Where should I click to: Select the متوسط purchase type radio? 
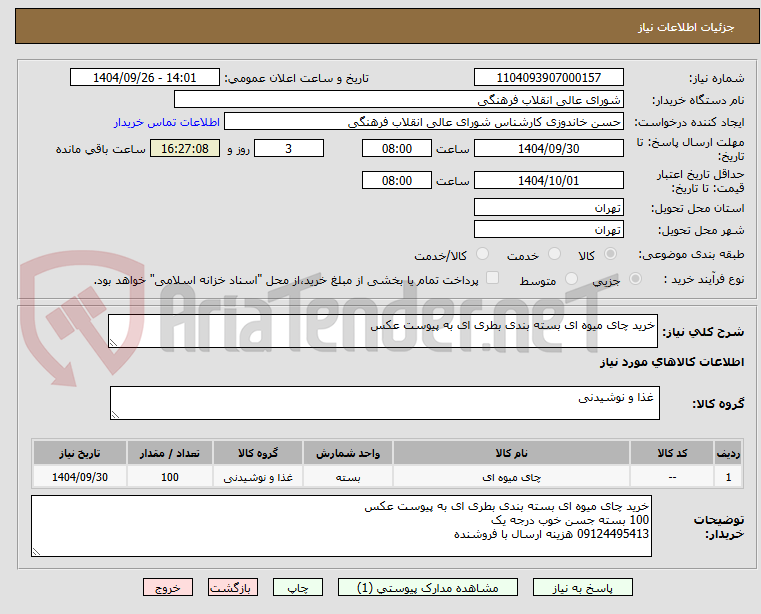pos(571,279)
